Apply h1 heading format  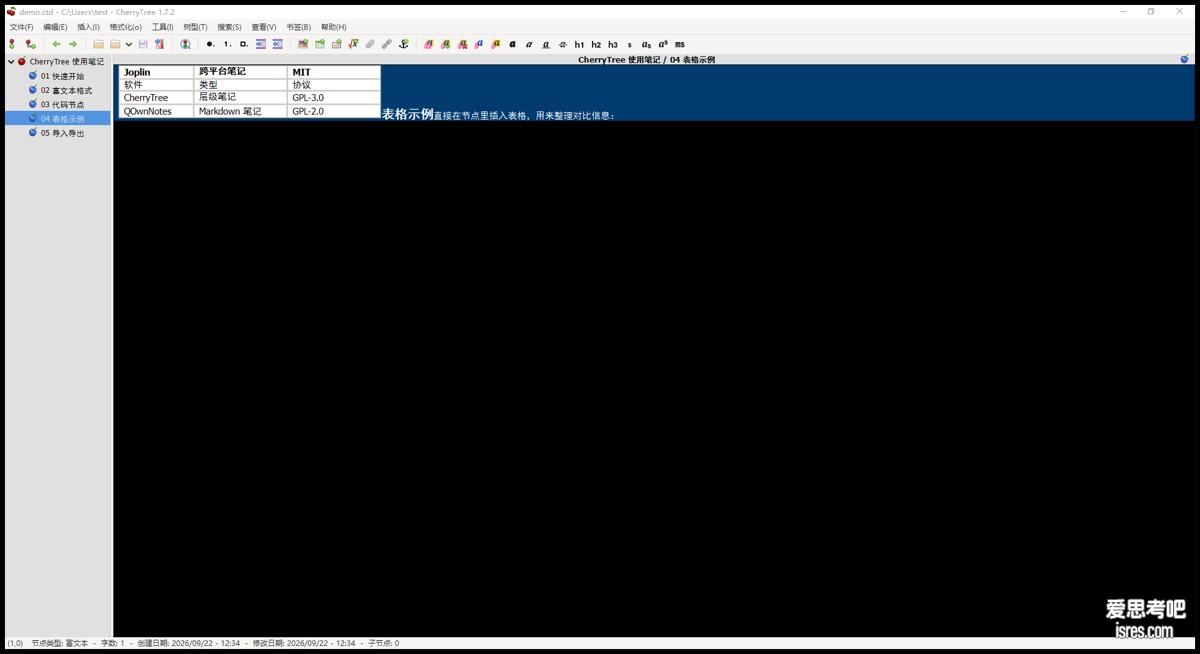(579, 44)
